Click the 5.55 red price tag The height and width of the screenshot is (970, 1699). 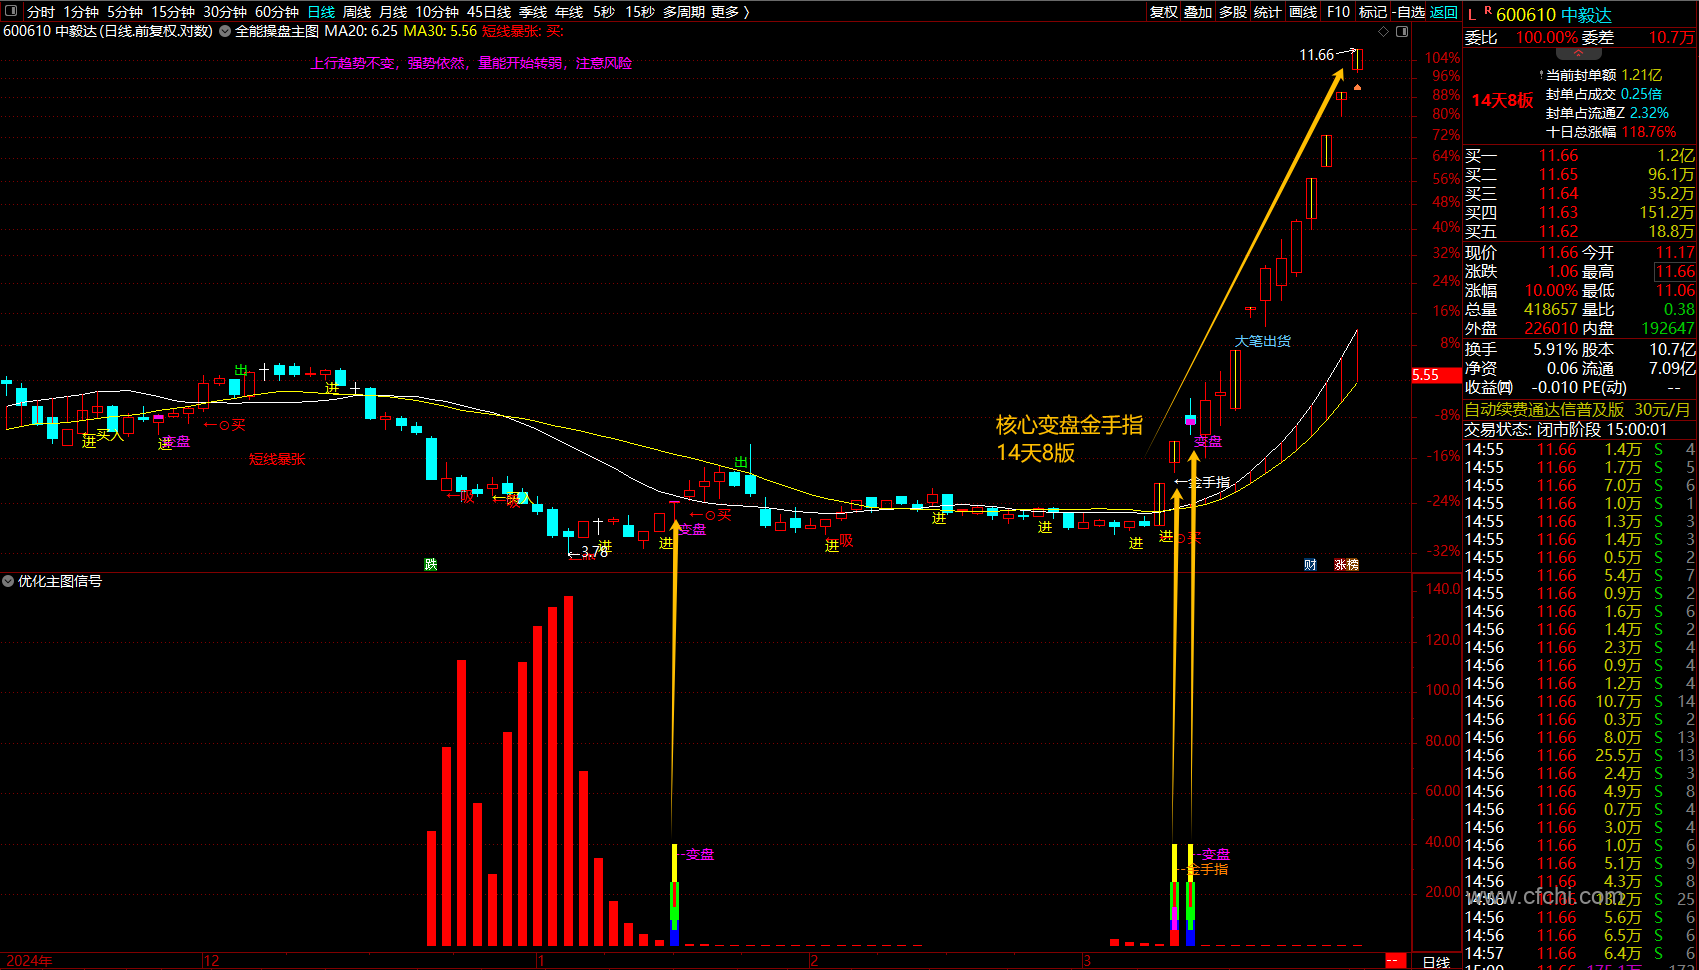[1435, 375]
